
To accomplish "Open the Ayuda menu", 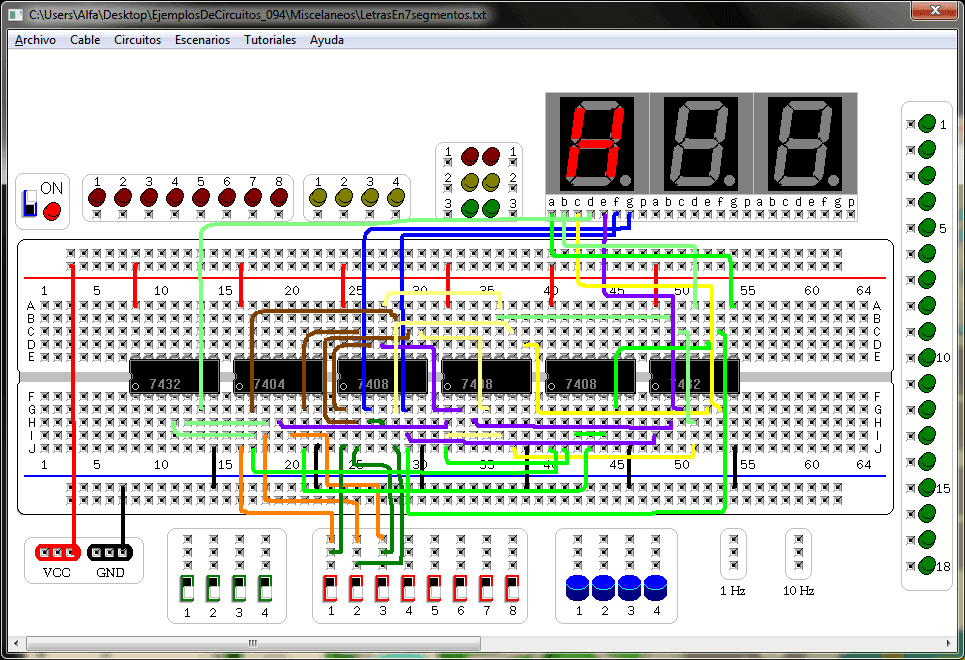I will click(x=327, y=40).
